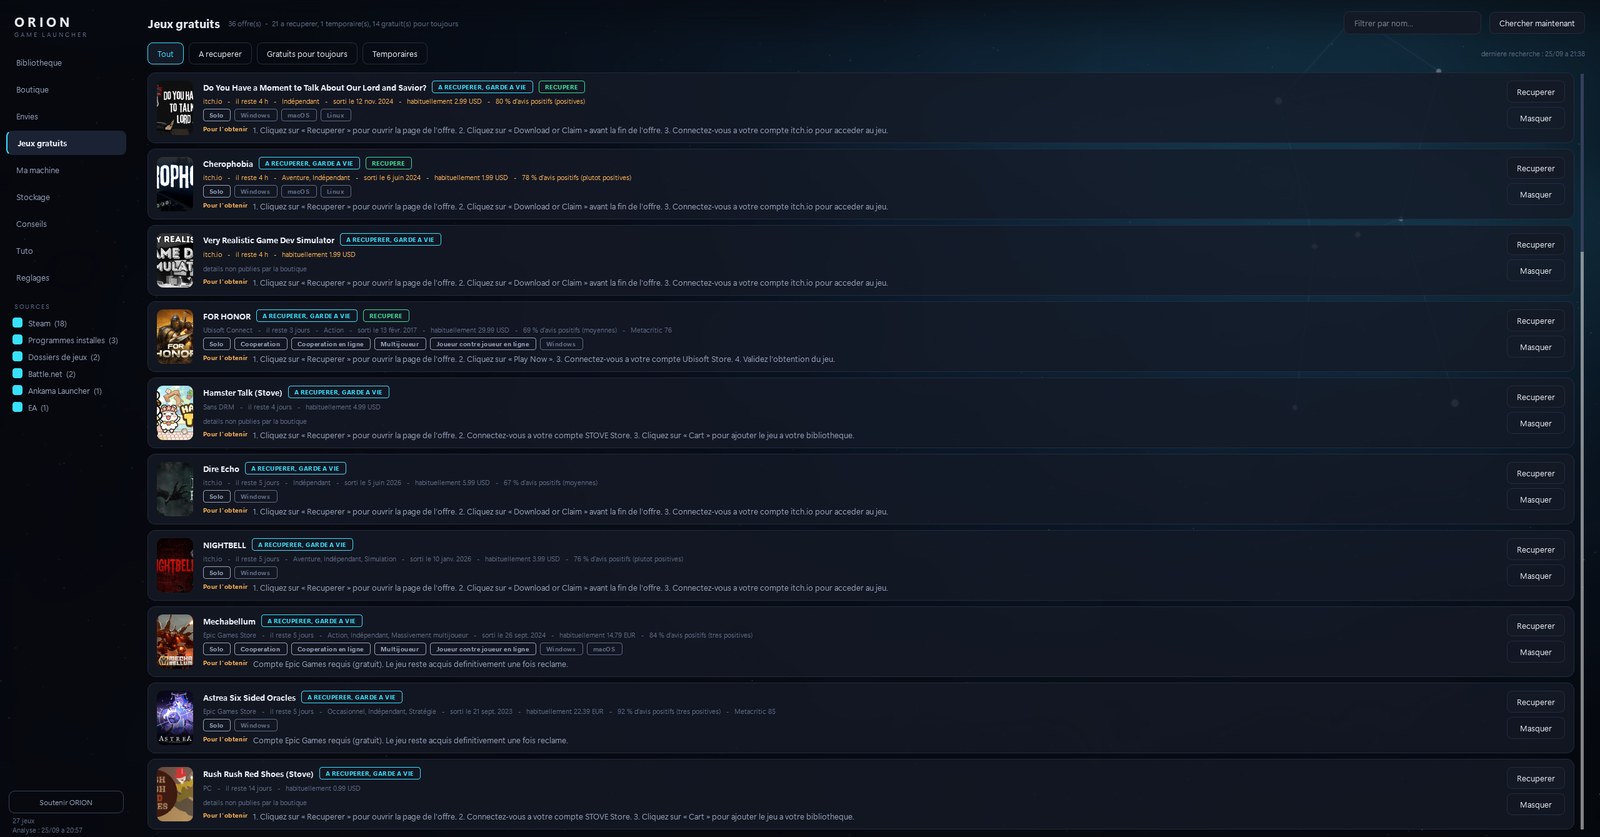Click the 'Mechabellum' game title

pos(229,622)
